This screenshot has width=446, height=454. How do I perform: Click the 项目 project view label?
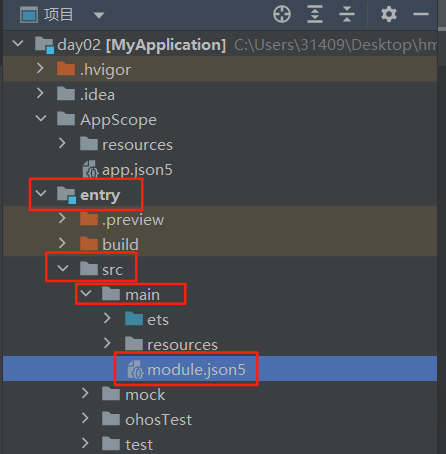coord(58,15)
